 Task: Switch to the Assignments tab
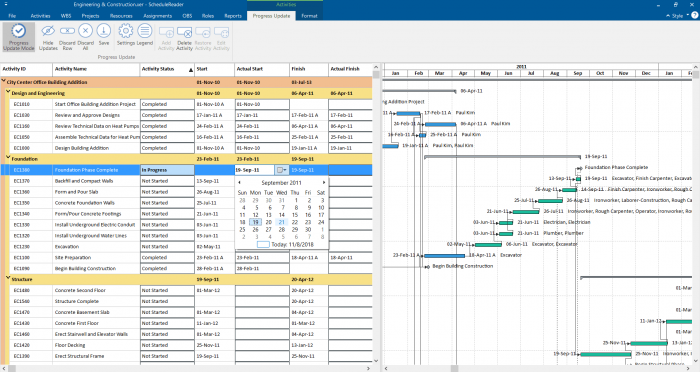[x=158, y=16]
